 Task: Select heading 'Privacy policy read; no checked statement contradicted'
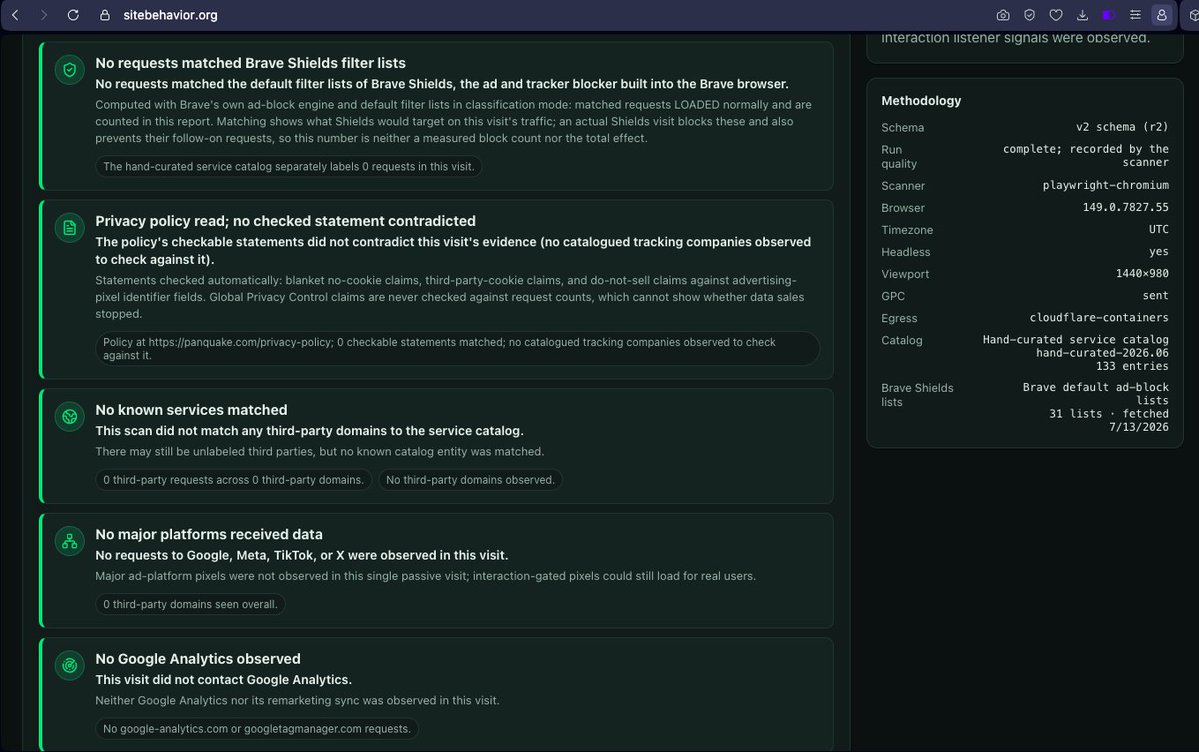coord(285,221)
